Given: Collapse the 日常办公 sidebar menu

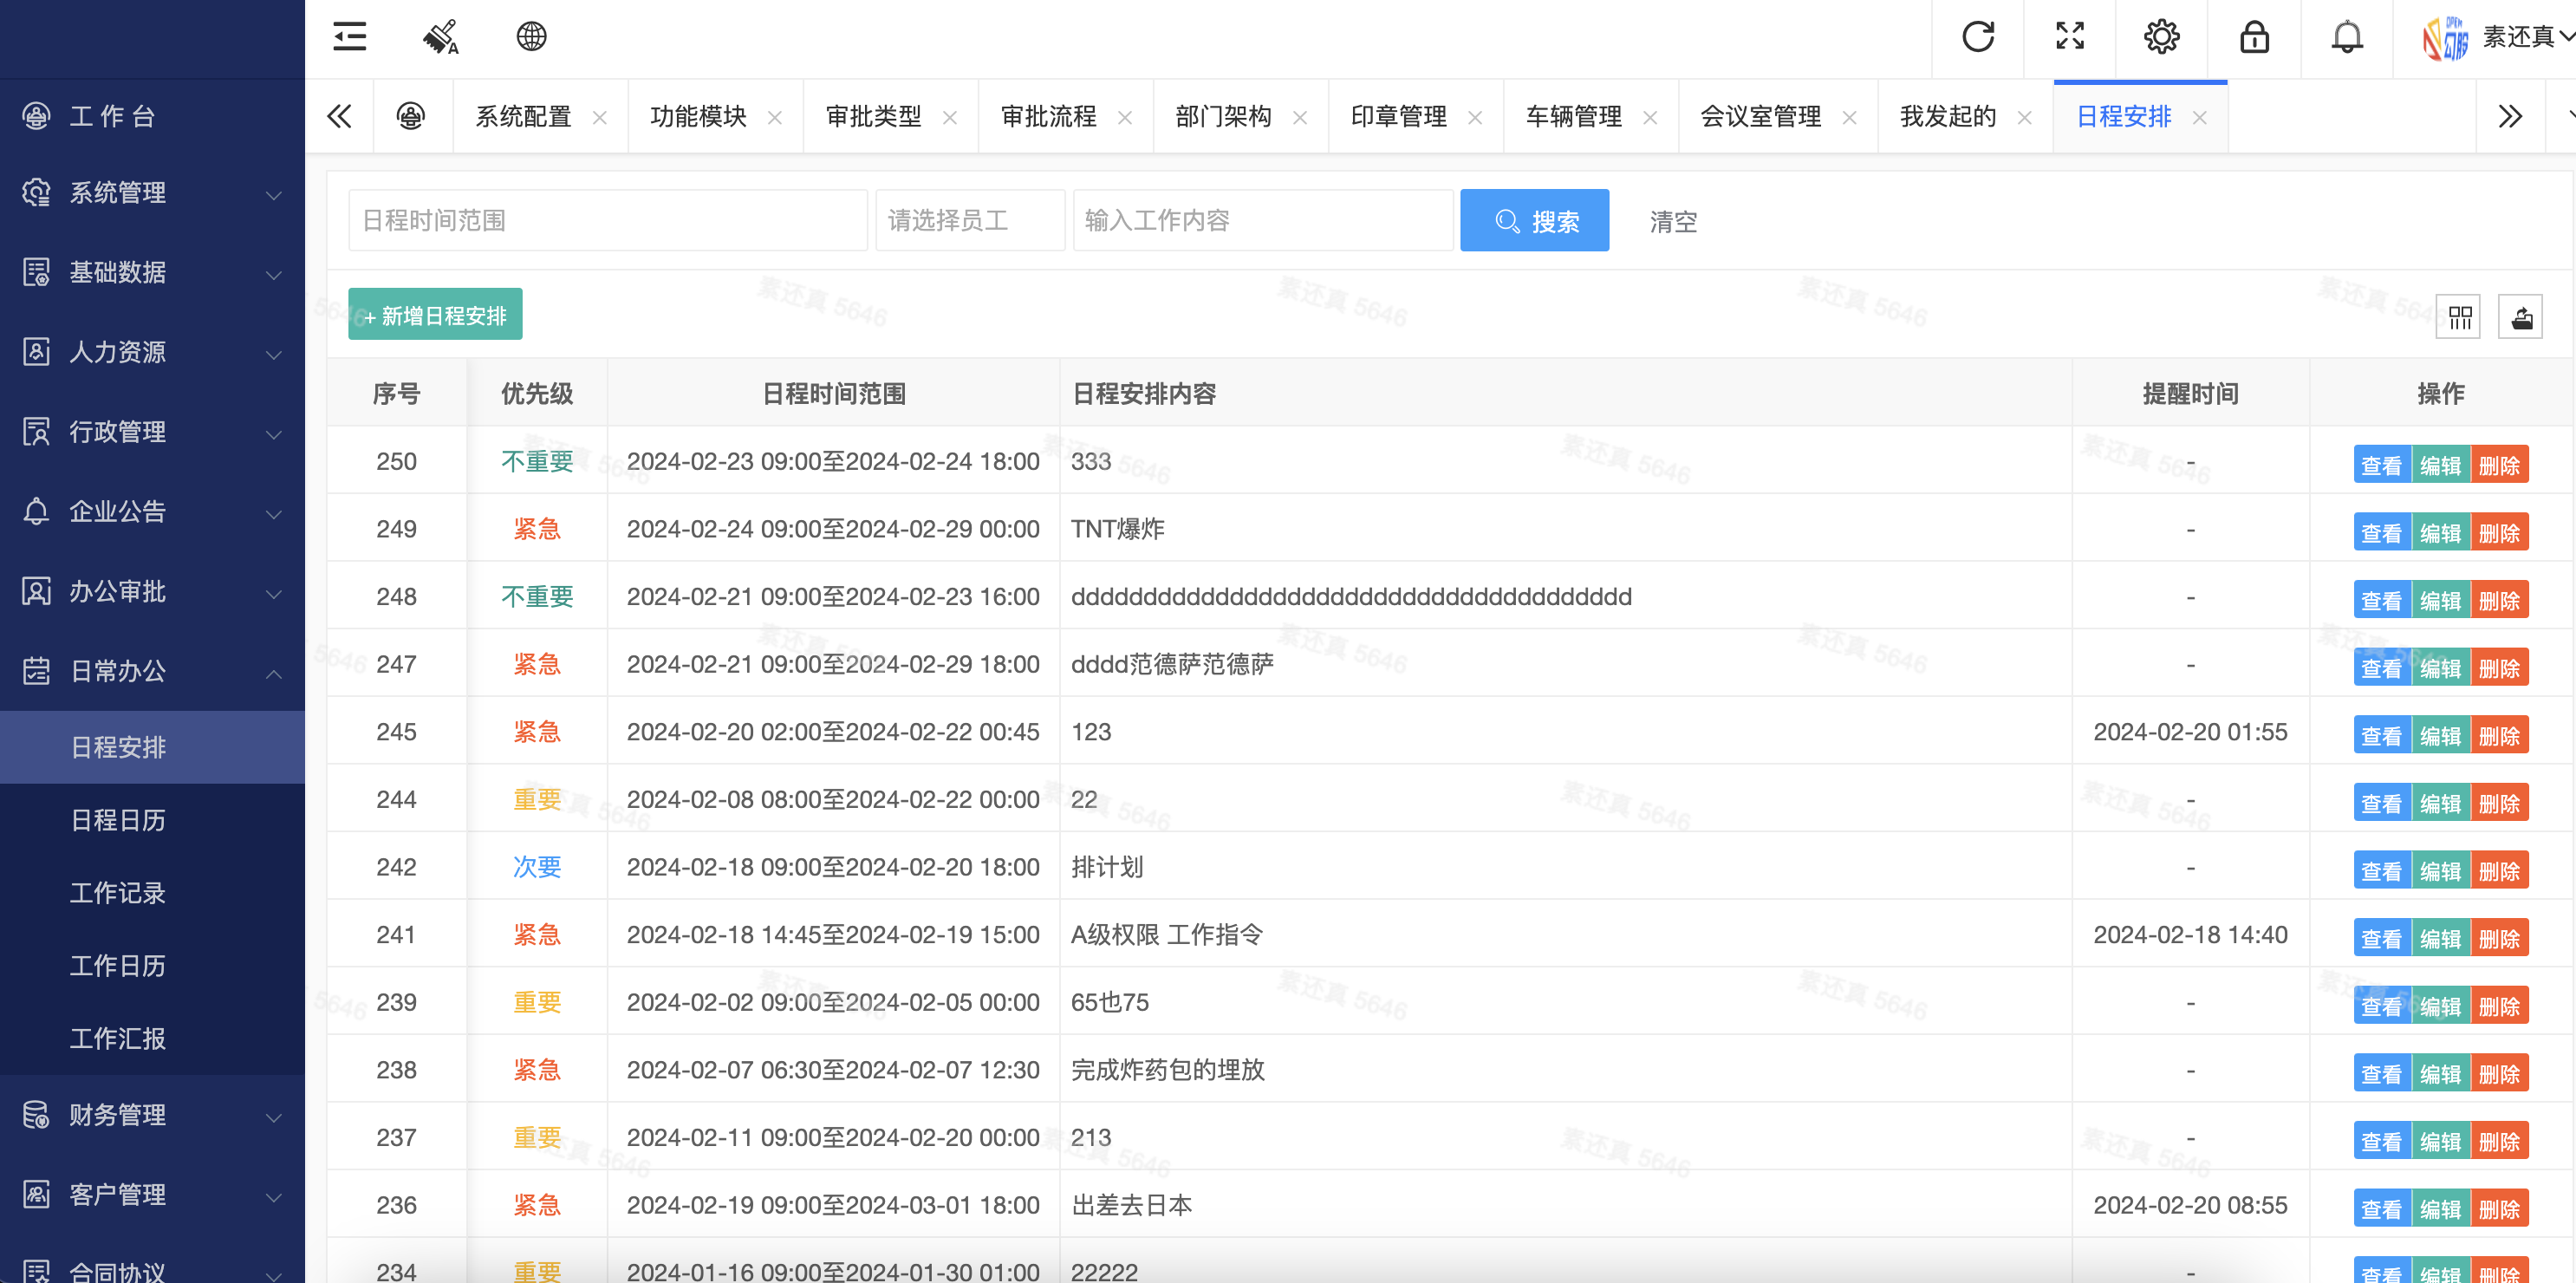Looking at the screenshot, I should coord(152,671).
